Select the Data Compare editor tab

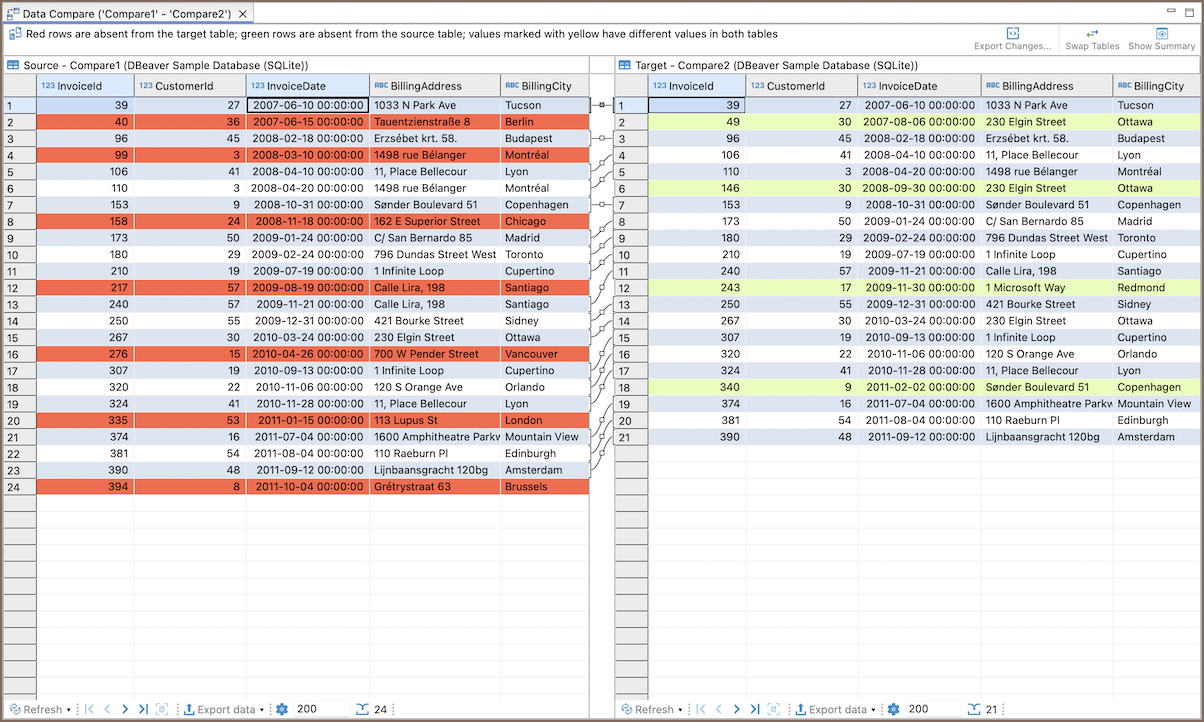point(126,14)
